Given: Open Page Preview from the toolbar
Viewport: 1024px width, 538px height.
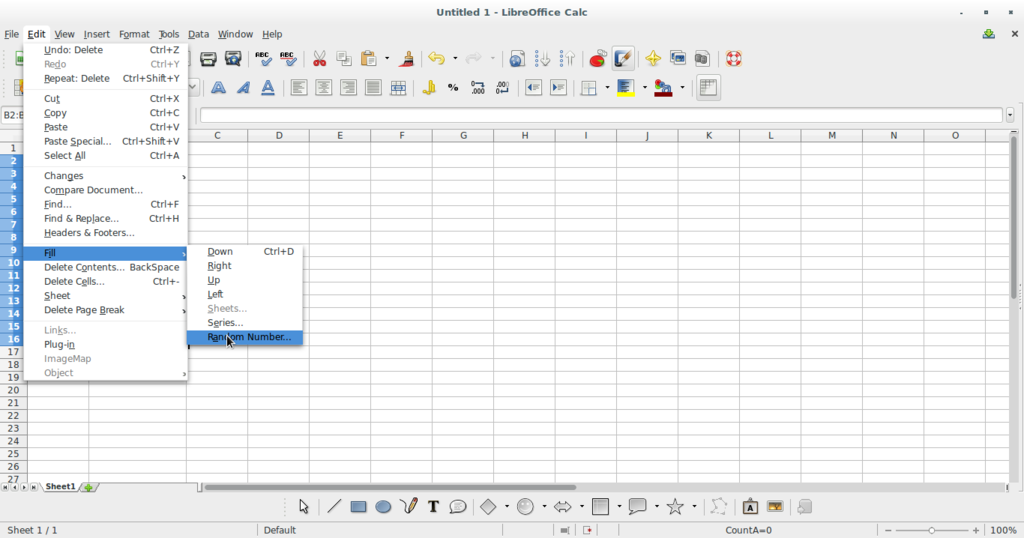Looking at the screenshot, I should point(233,59).
